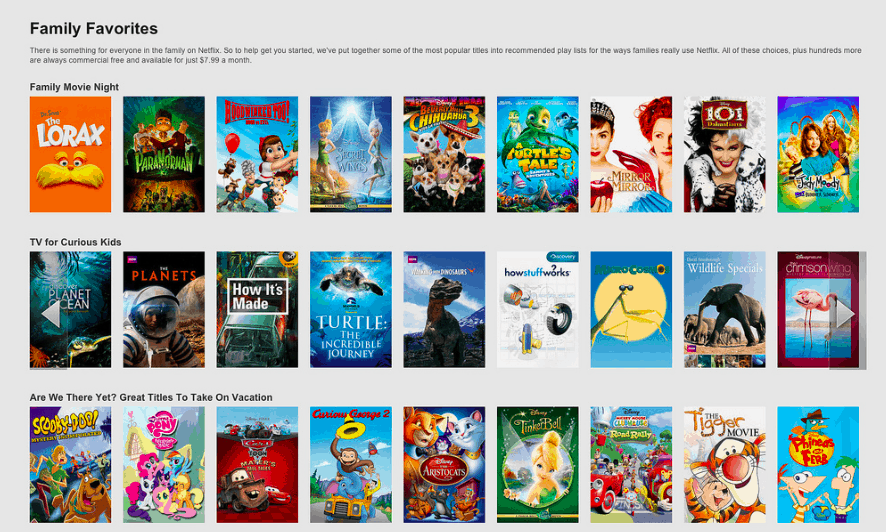886x532 pixels.
Task: Select Walking with Dinosaurs poster
Action: click(444, 309)
